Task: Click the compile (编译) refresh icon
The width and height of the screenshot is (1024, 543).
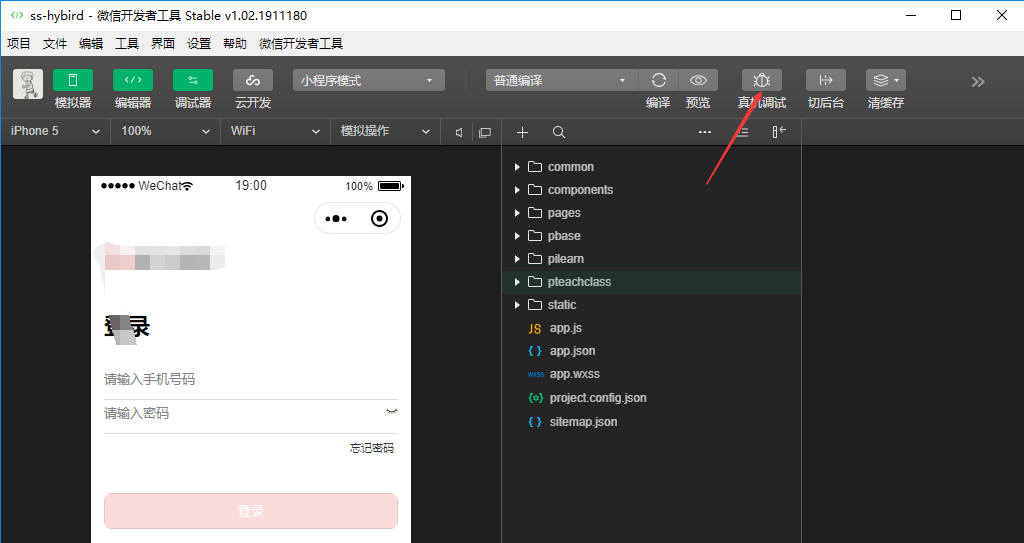Action: click(x=658, y=81)
